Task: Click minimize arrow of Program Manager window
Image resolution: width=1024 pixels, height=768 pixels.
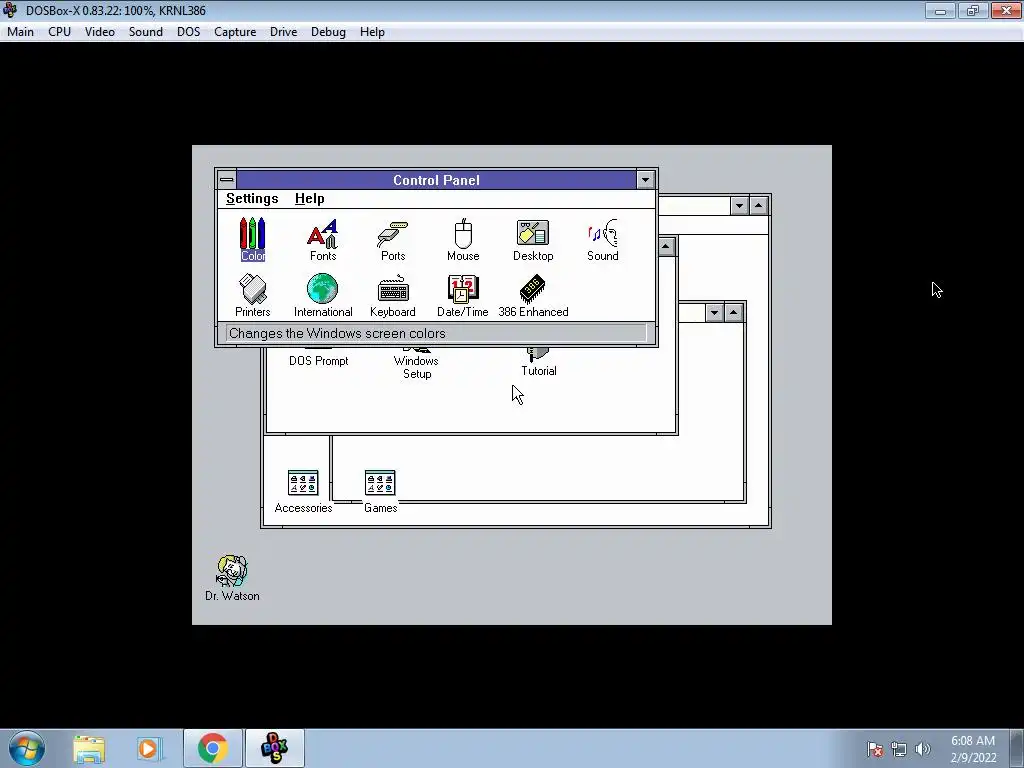Action: pos(739,206)
